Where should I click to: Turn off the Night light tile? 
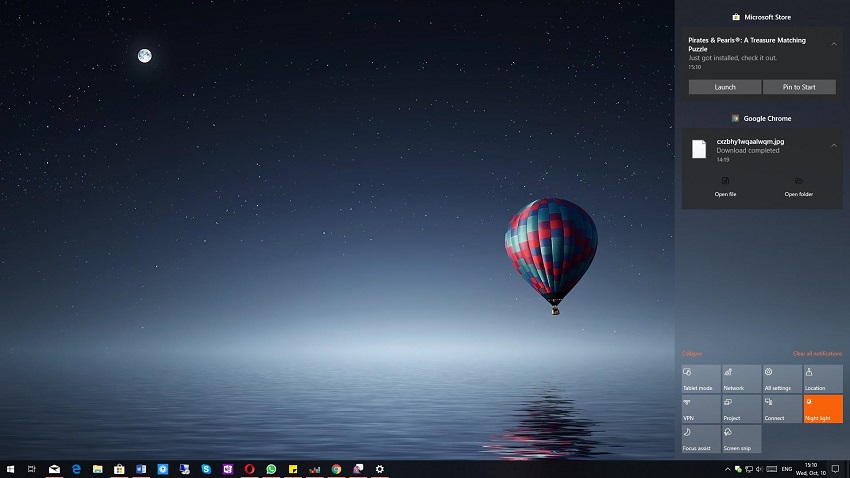pyautogui.click(x=823, y=408)
